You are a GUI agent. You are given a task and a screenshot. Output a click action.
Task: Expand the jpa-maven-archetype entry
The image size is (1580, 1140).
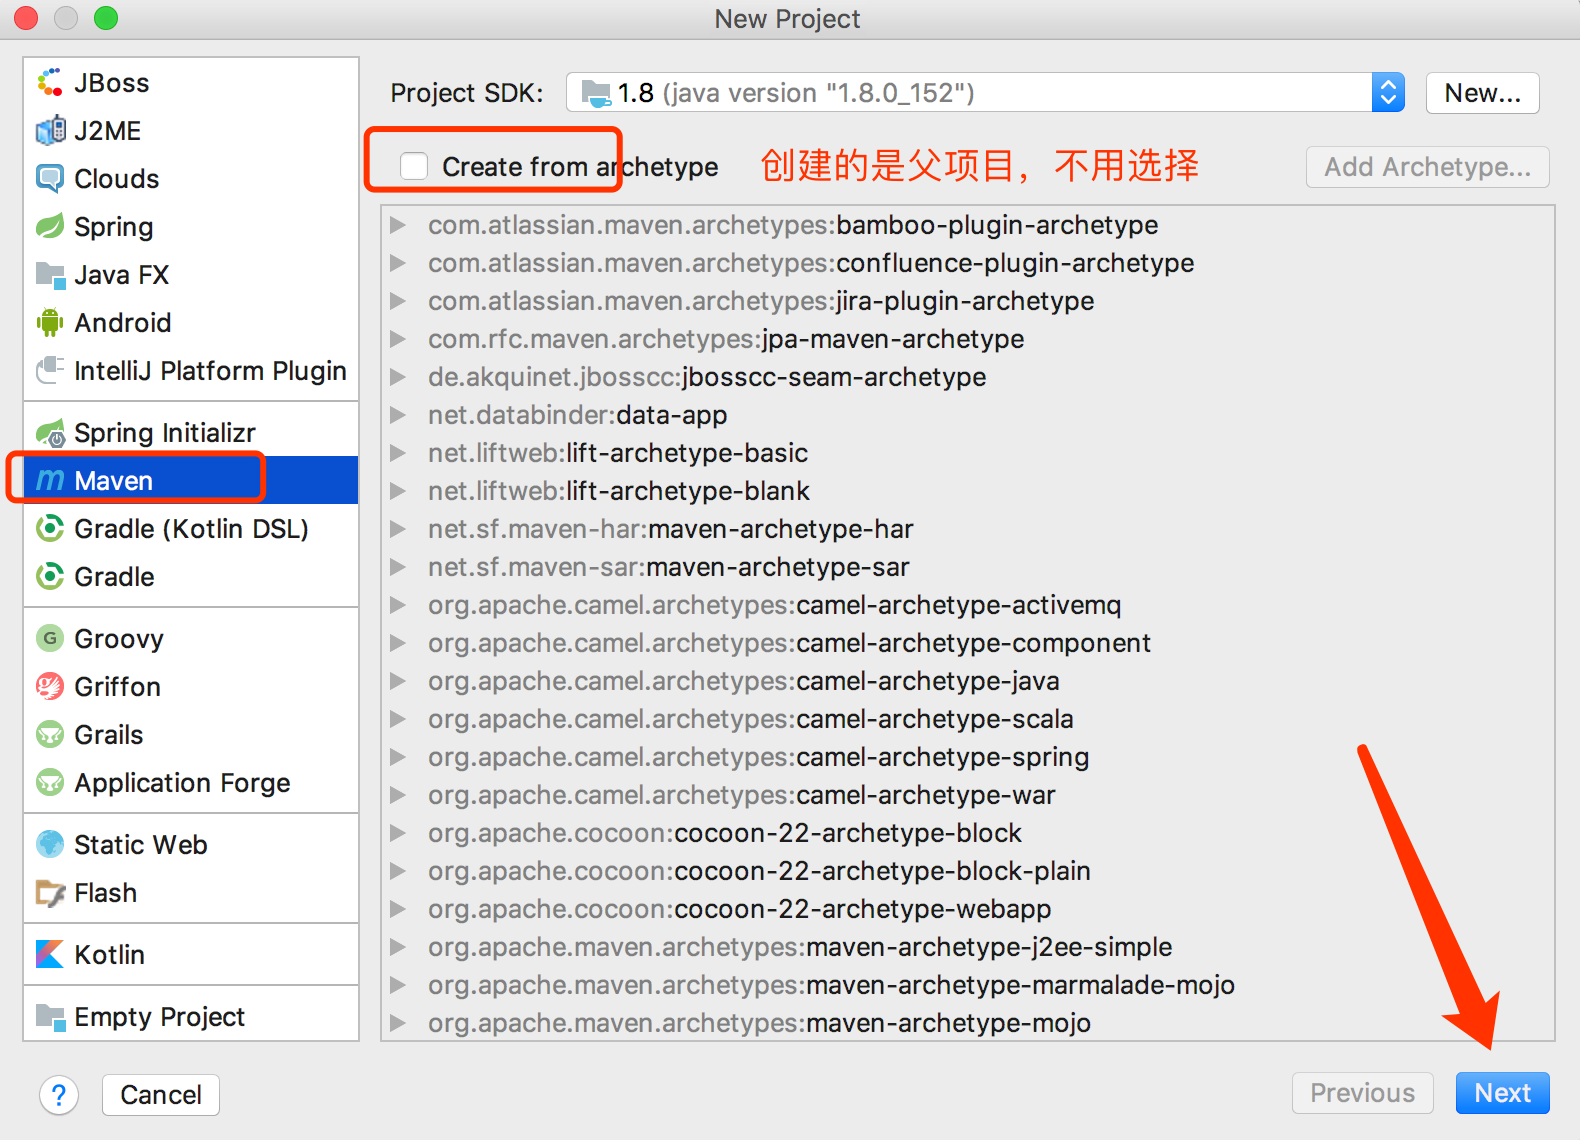[x=398, y=339]
